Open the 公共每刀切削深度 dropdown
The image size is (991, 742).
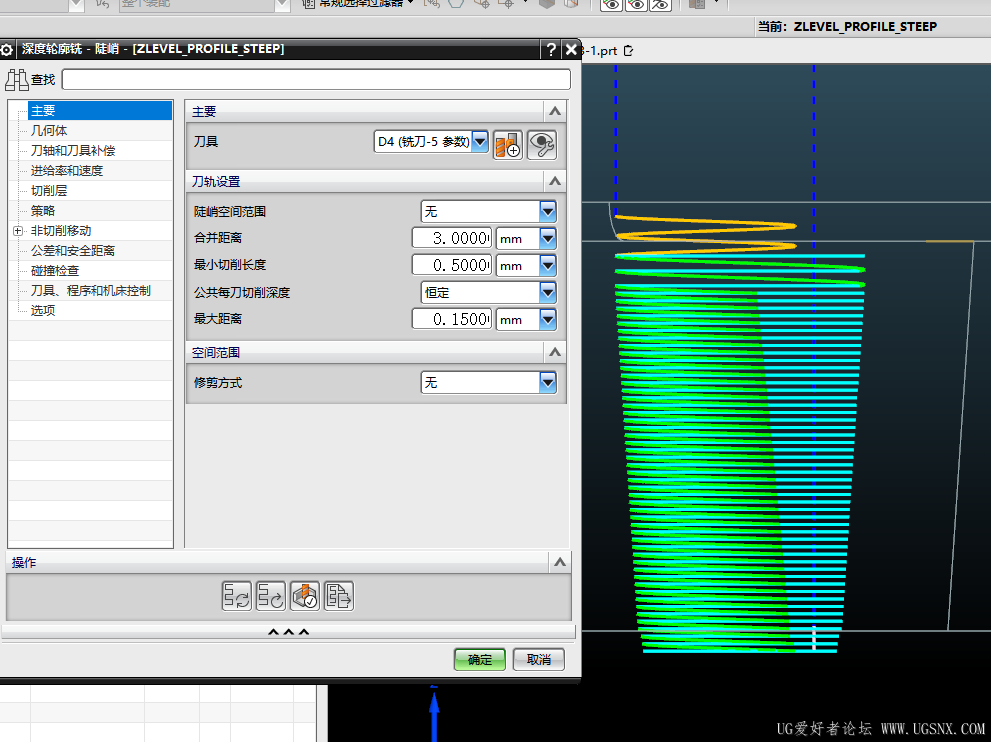[x=547, y=292]
